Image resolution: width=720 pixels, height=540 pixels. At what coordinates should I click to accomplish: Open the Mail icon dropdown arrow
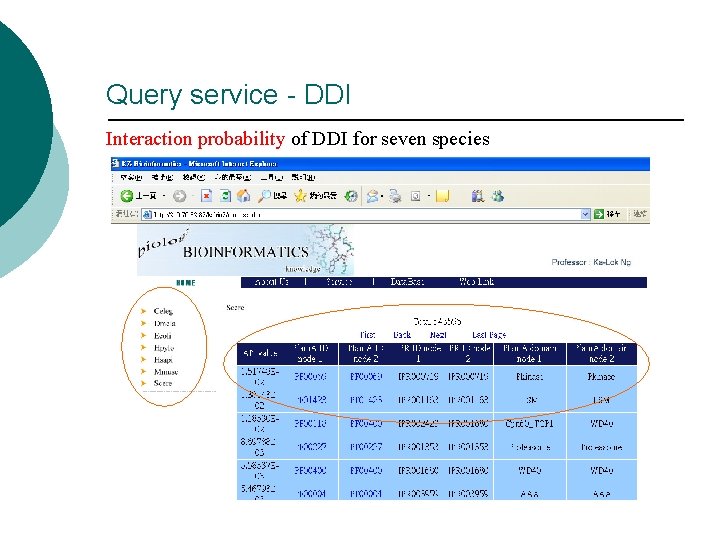tap(382, 197)
